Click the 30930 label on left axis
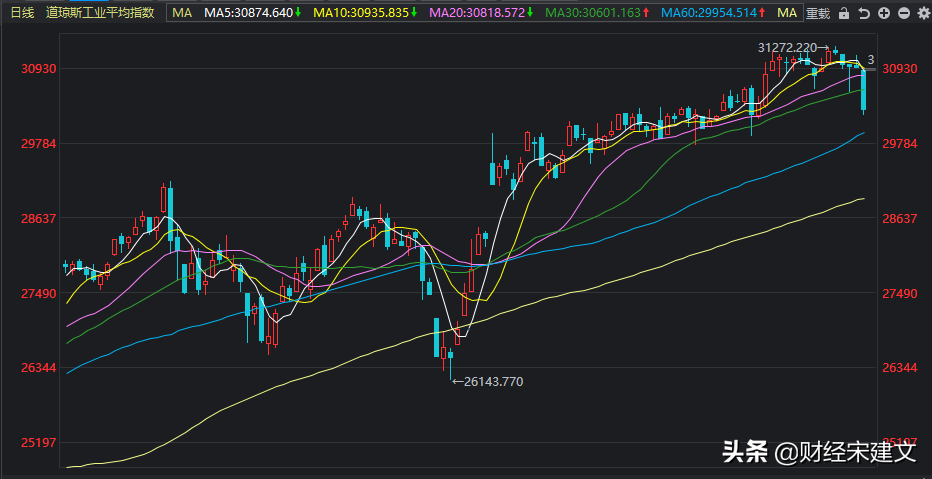 pos(37,68)
